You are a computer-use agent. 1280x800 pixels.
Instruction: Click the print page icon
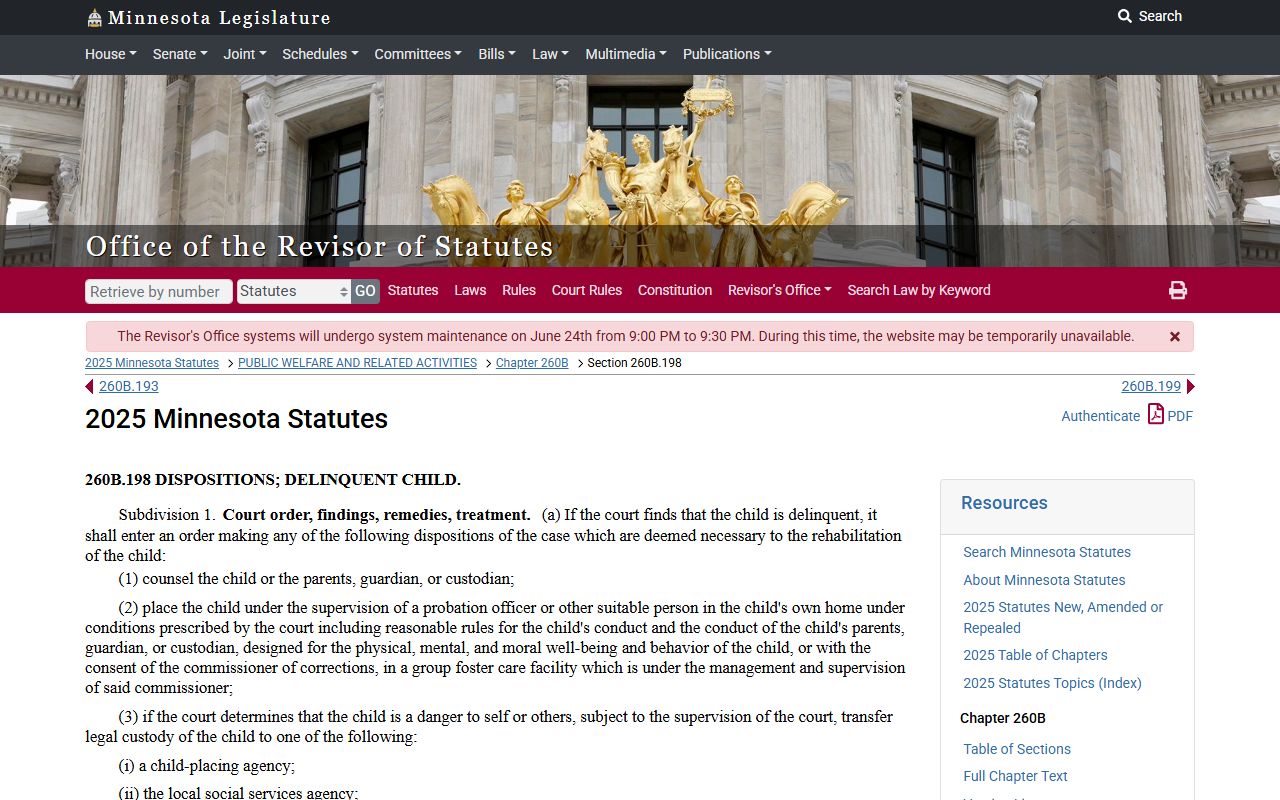(x=1178, y=290)
